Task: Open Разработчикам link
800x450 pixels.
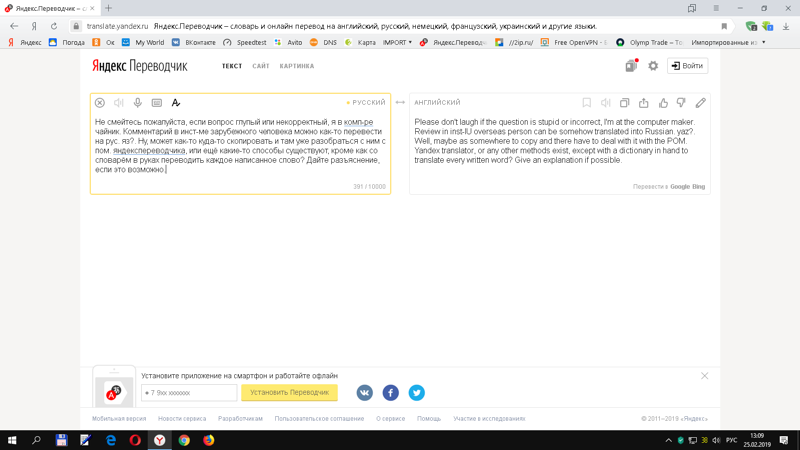Action: (x=240, y=419)
